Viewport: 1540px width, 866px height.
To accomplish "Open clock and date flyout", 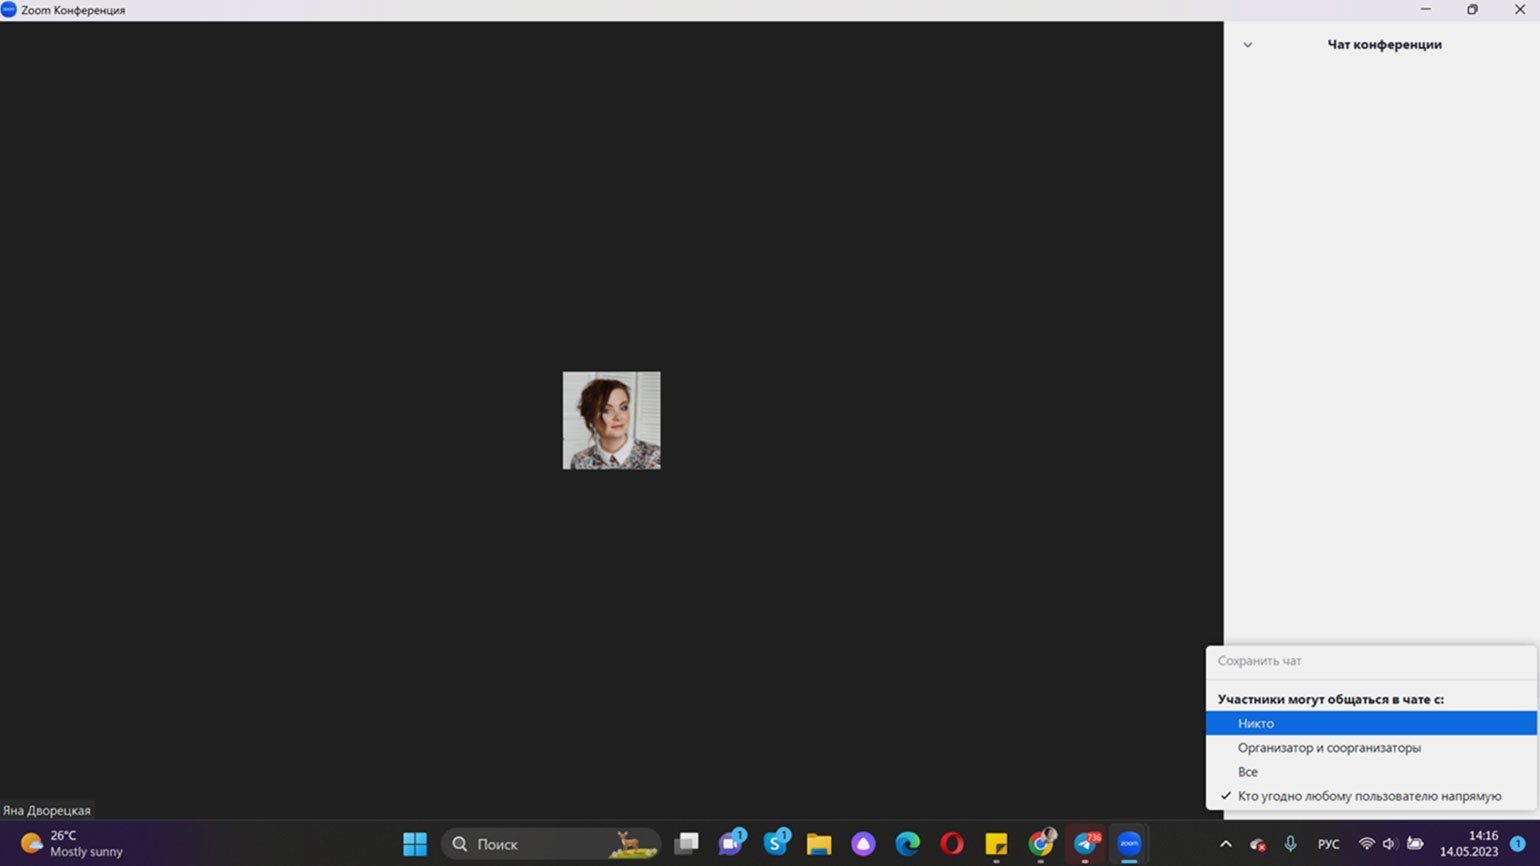I will click(1468, 844).
